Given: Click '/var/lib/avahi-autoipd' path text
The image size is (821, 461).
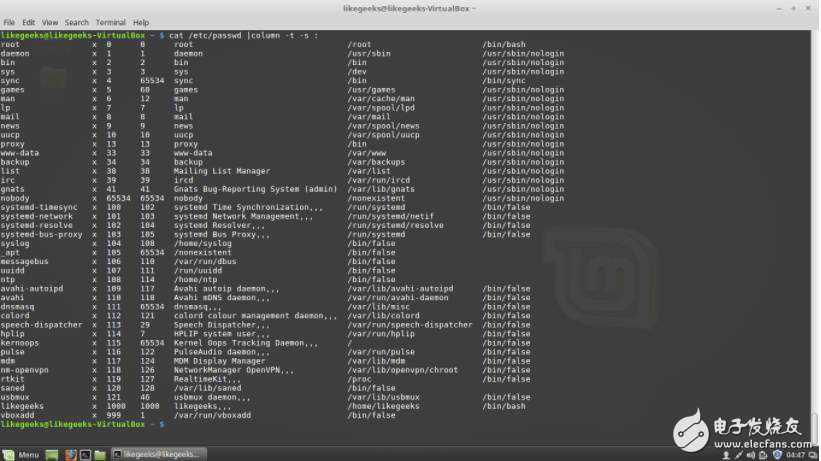Looking at the screenshot, I should 401,289.
